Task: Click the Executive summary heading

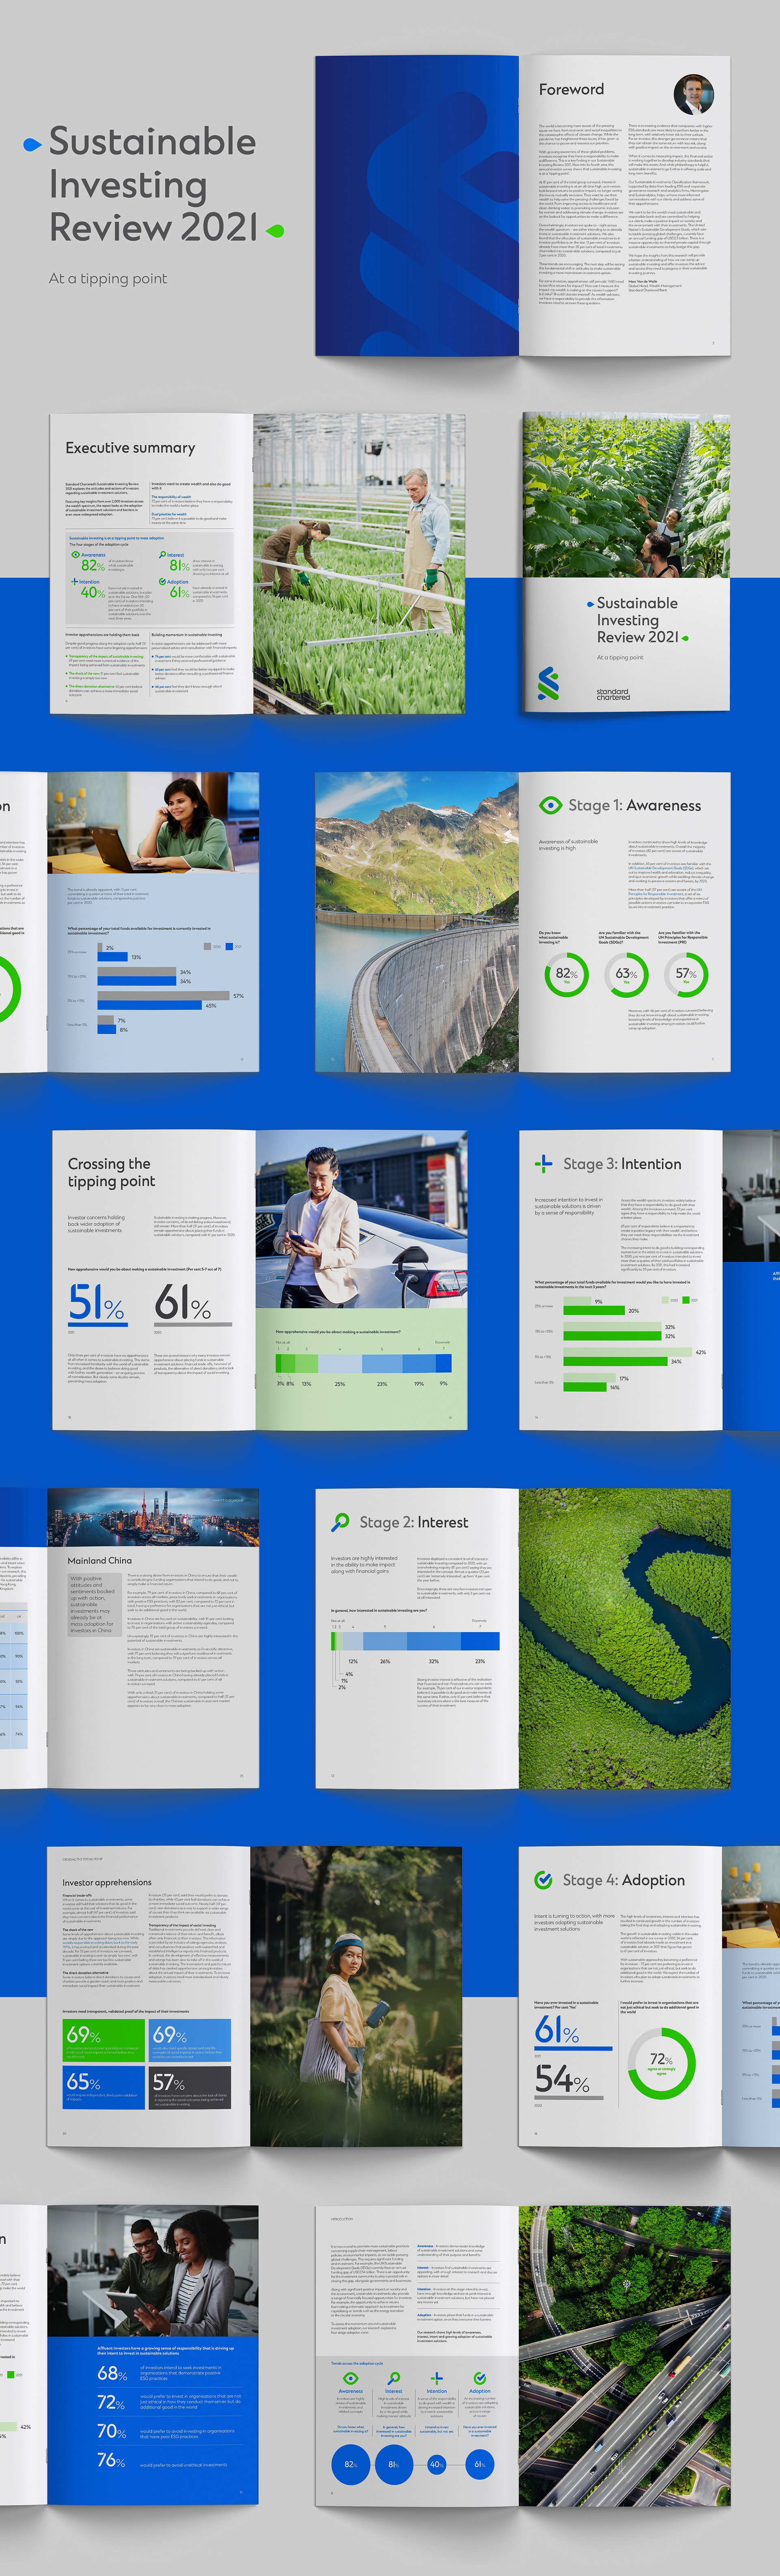Action: pos(130,447)
